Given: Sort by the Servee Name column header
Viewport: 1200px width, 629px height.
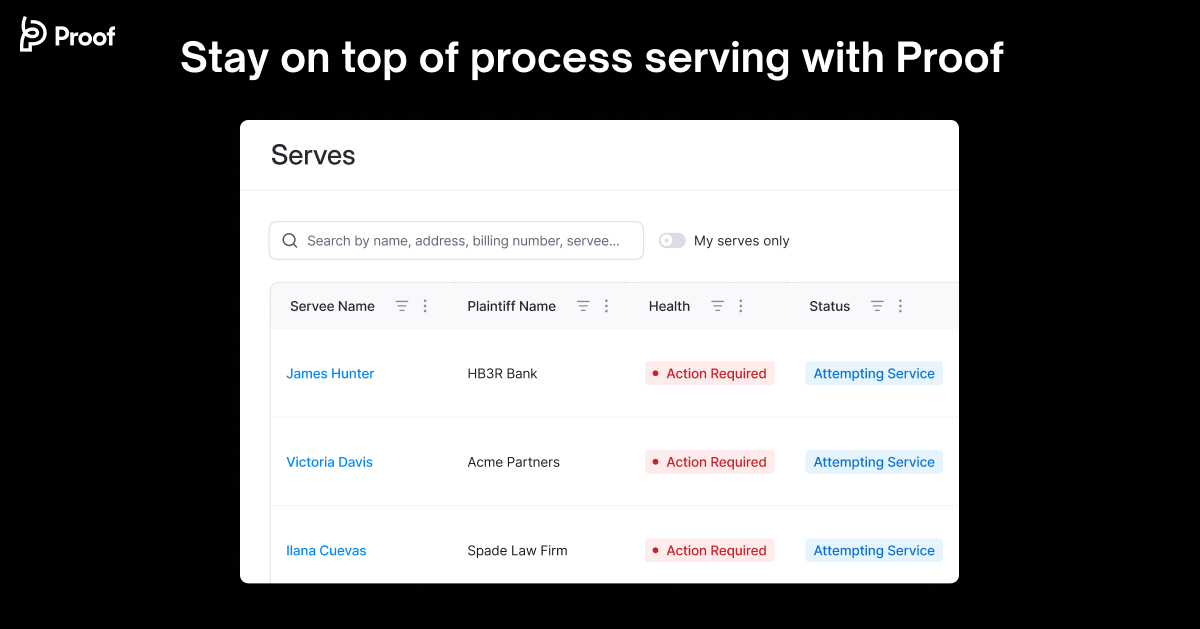Looking at the screenshot, I should pyautogui.click(x=332, y=306).
